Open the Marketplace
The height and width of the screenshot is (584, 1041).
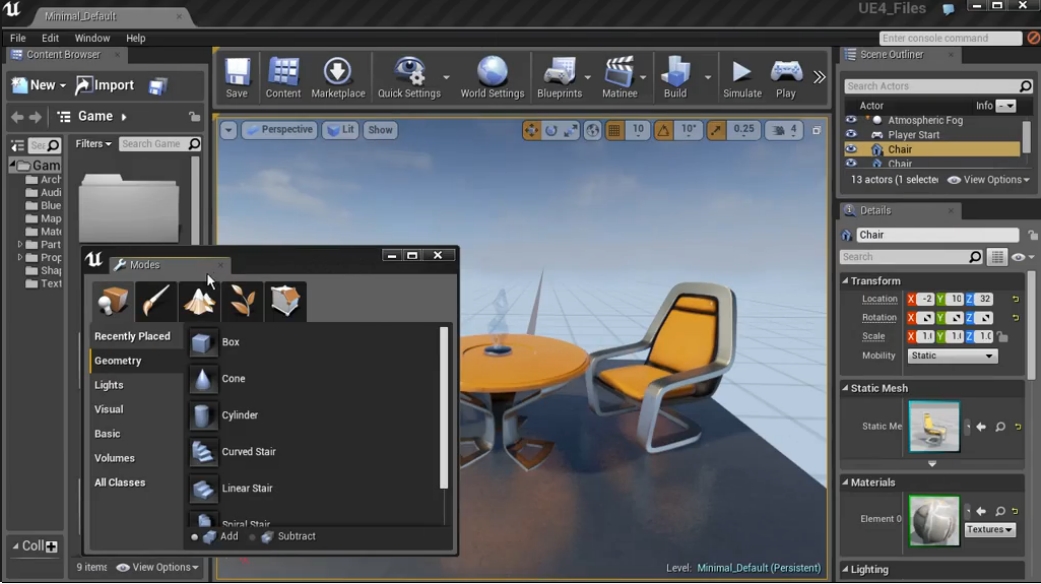tap(338, 77)
